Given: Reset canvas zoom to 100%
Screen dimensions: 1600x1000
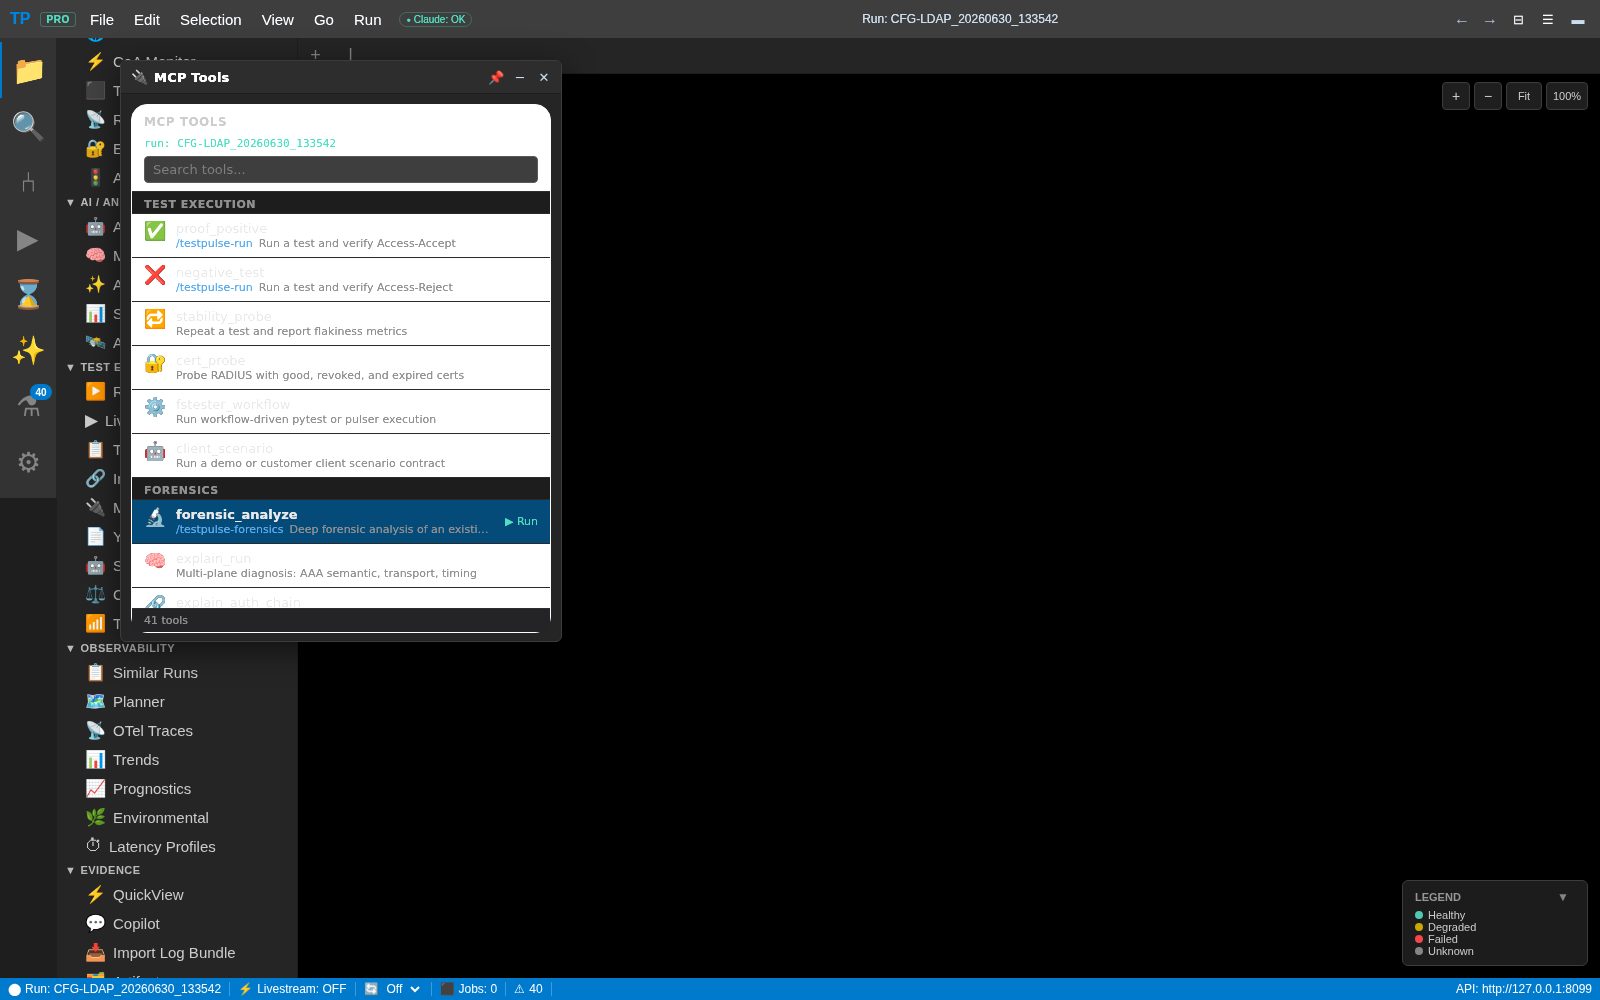Looking at the screenshot, I should [x=1567, y=96].
